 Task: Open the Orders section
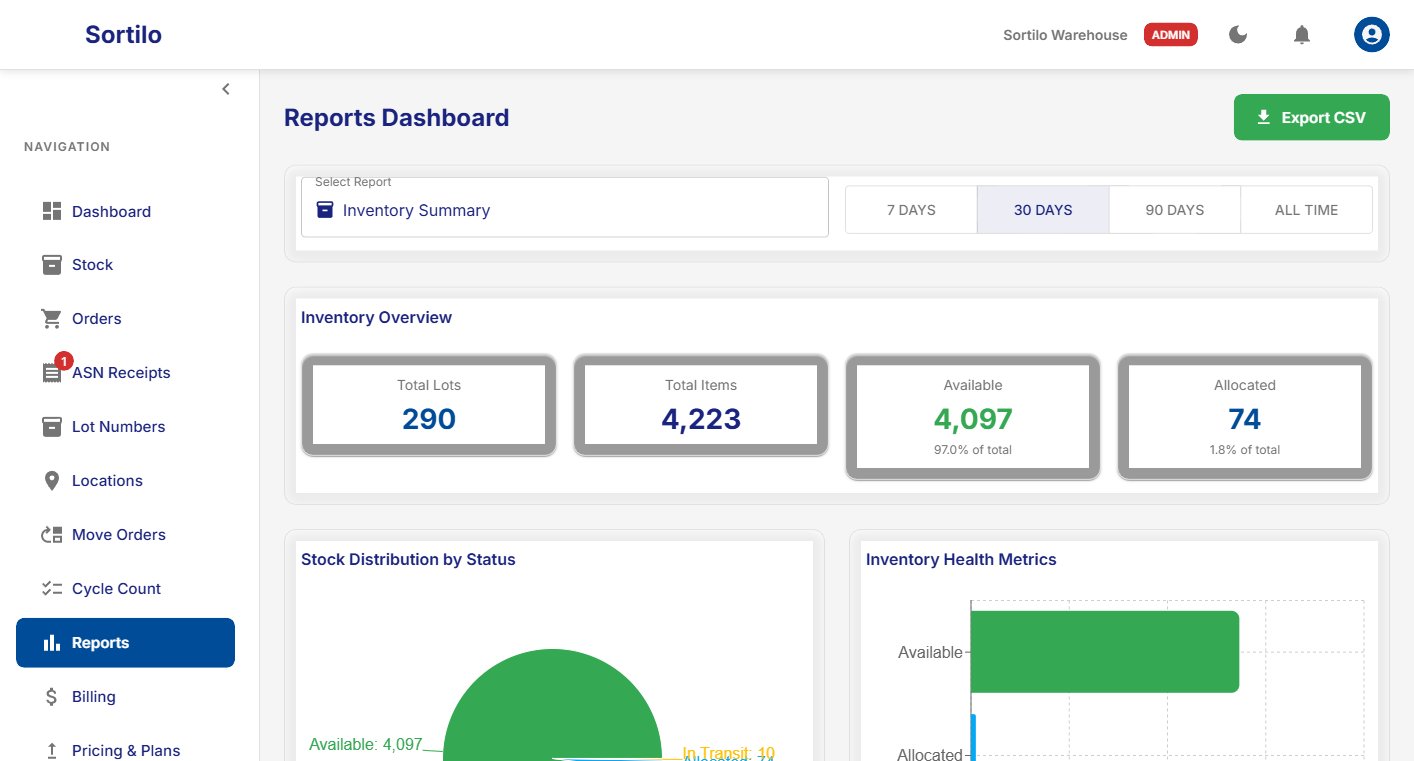[125, 319]
